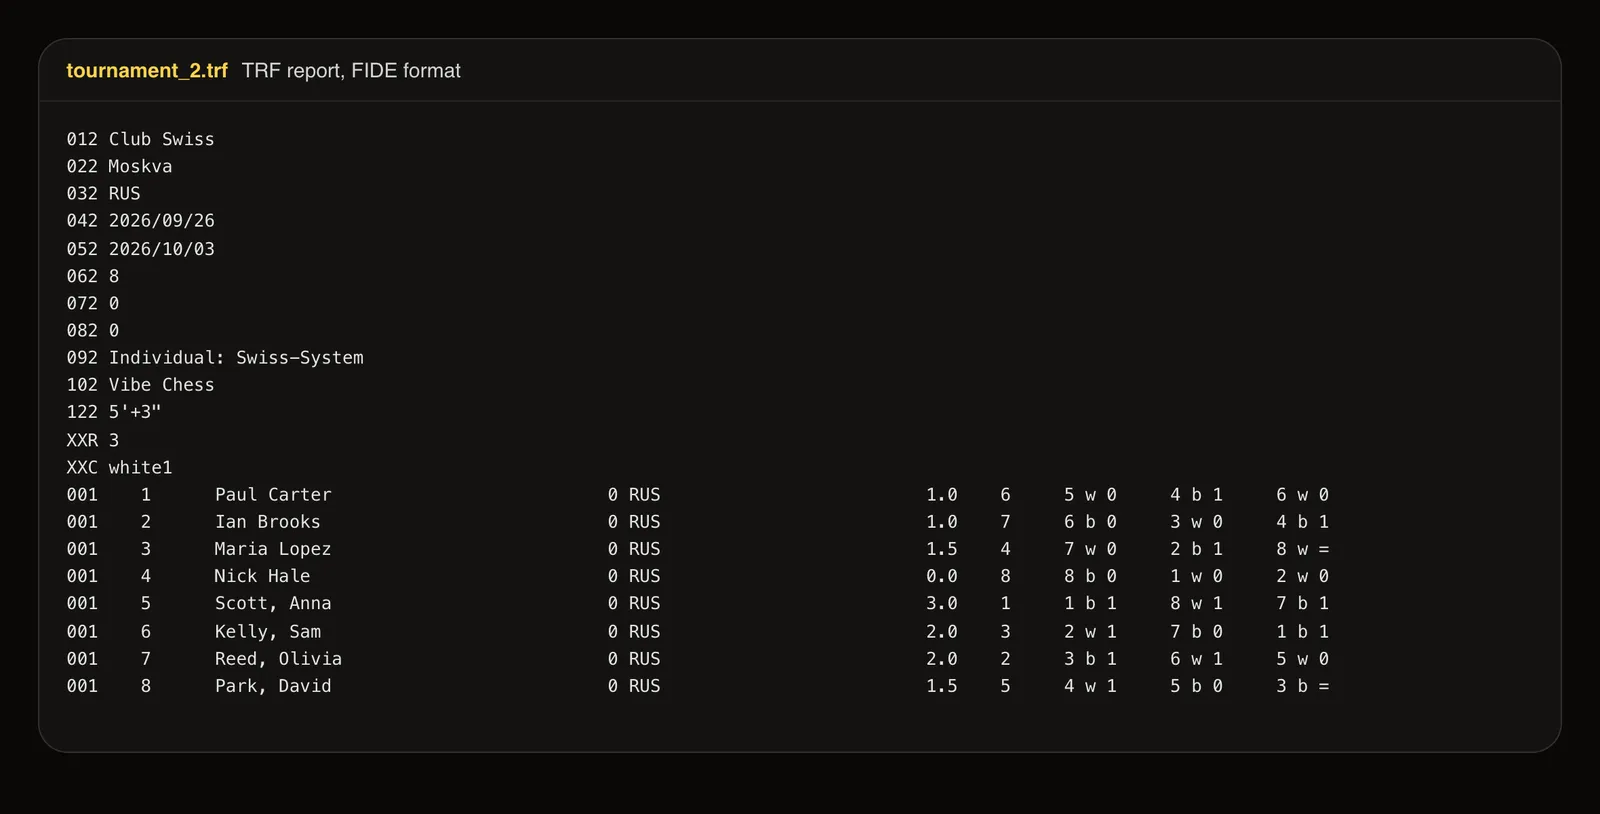Click RUS federation code in Paul Carter's row
The height and width of the screenshot is (814, 1600).
645,494
